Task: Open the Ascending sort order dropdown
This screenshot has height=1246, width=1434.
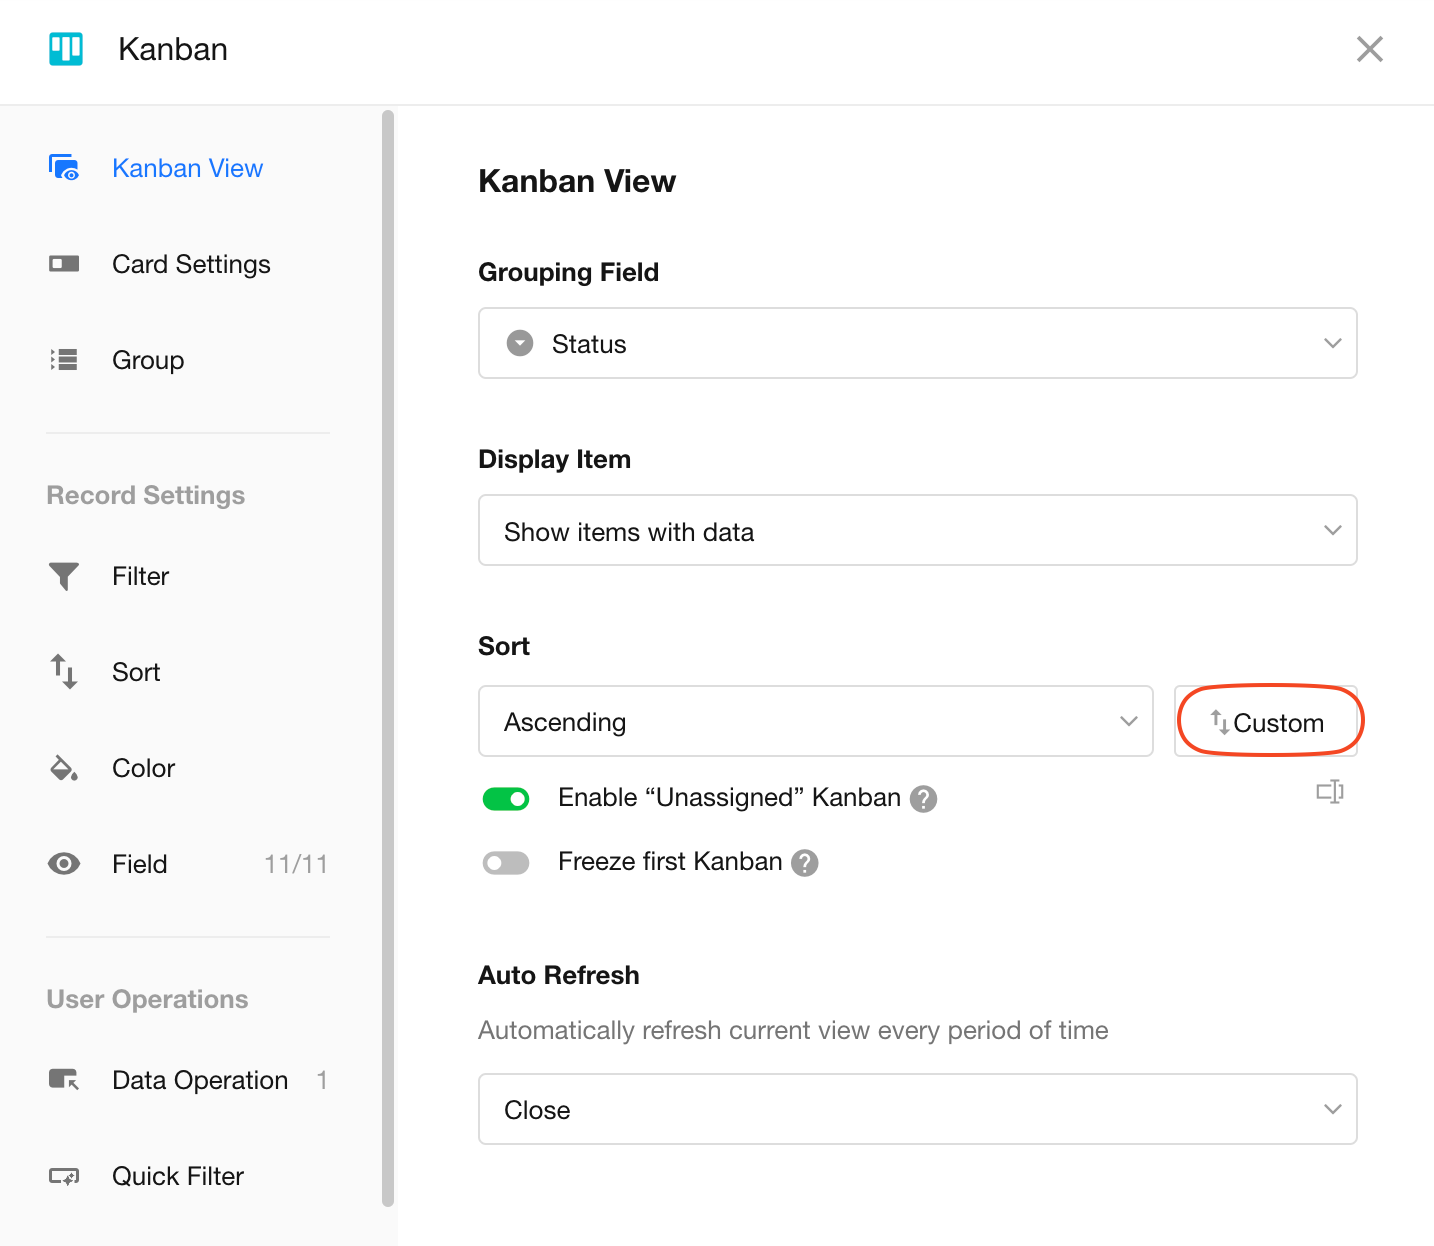Action: coord(815,721)
